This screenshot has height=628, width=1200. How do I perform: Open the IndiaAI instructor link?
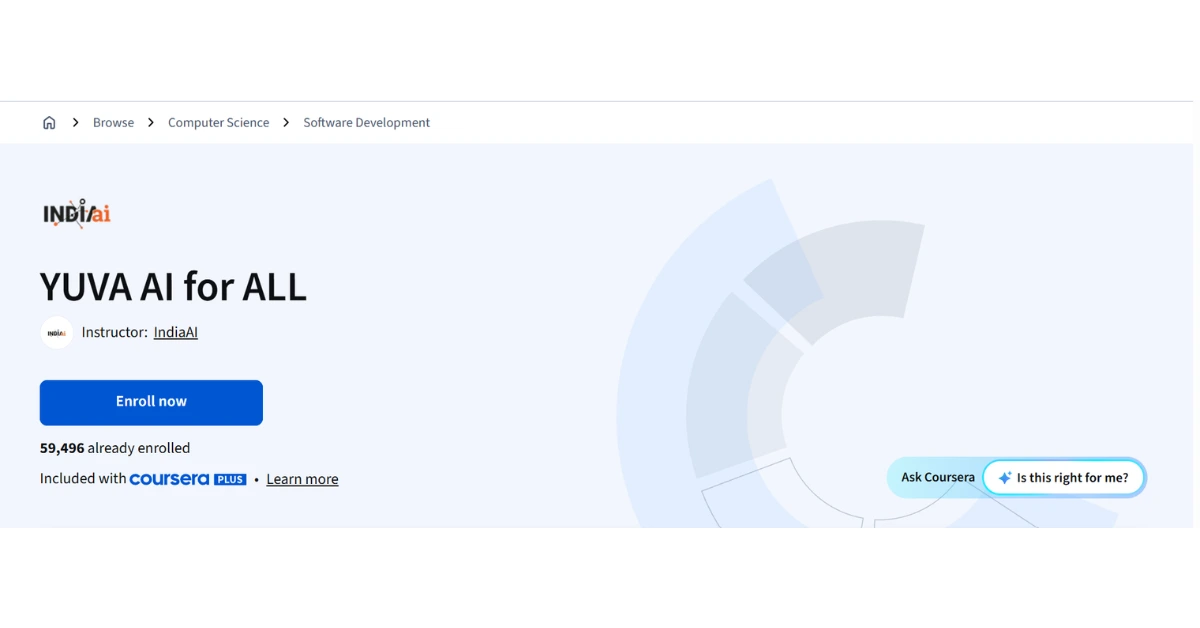coord(176,332)
